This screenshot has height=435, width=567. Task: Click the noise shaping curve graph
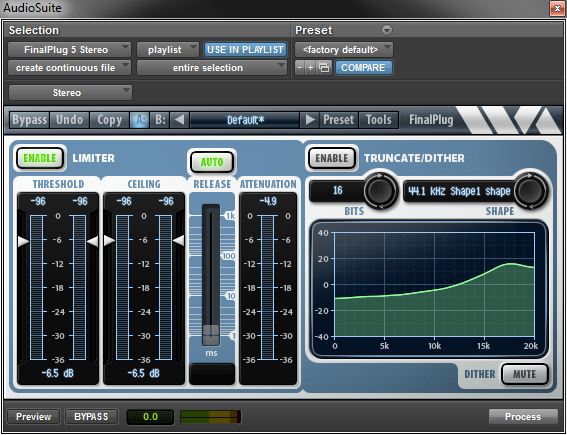coord(434,285)
